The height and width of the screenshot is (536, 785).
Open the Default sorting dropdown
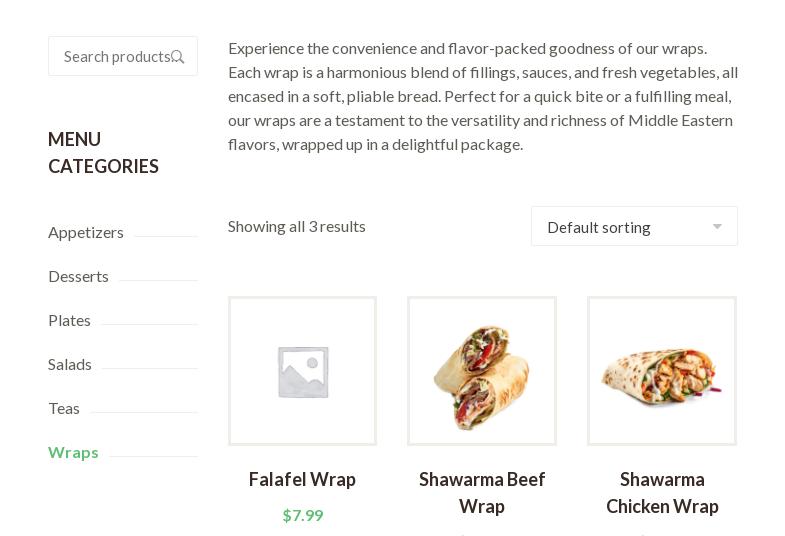click(x=620, y=227)
